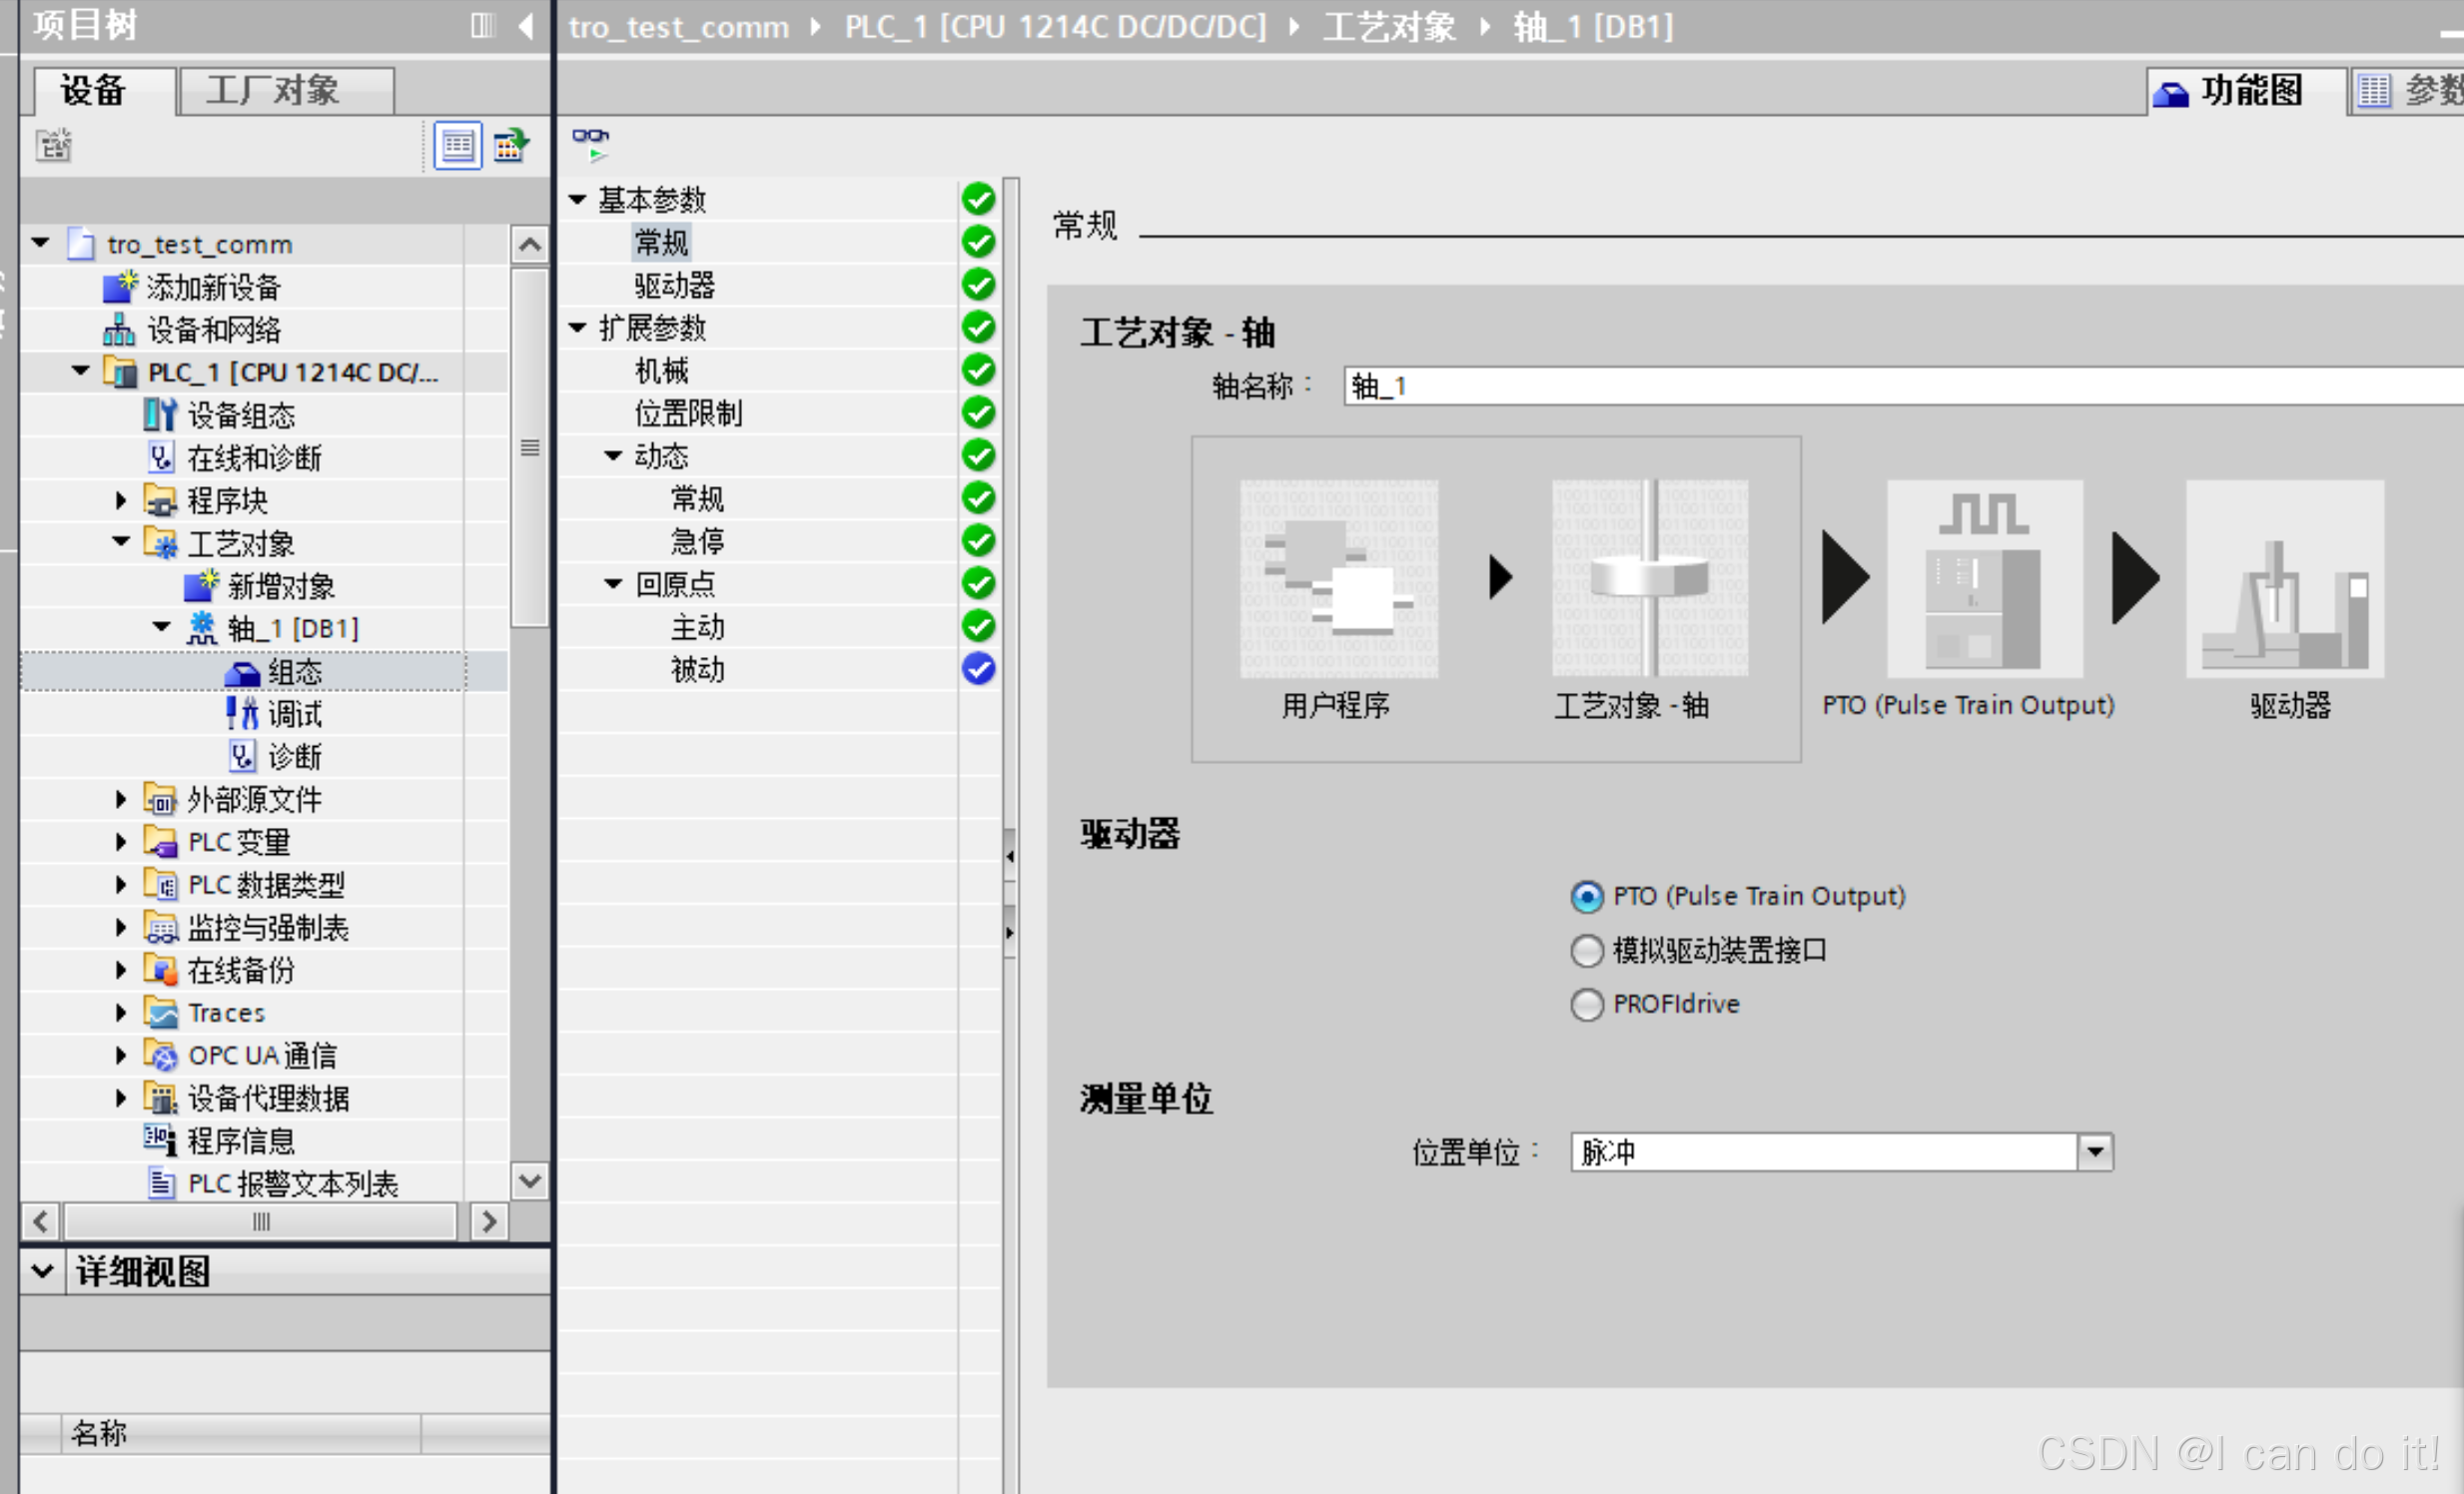Image resolution: width=2464 pixels, height=1494 pixels.
Task: Select the PTO (Pulse Train Output) radio button
Action: pos(1586,896)
